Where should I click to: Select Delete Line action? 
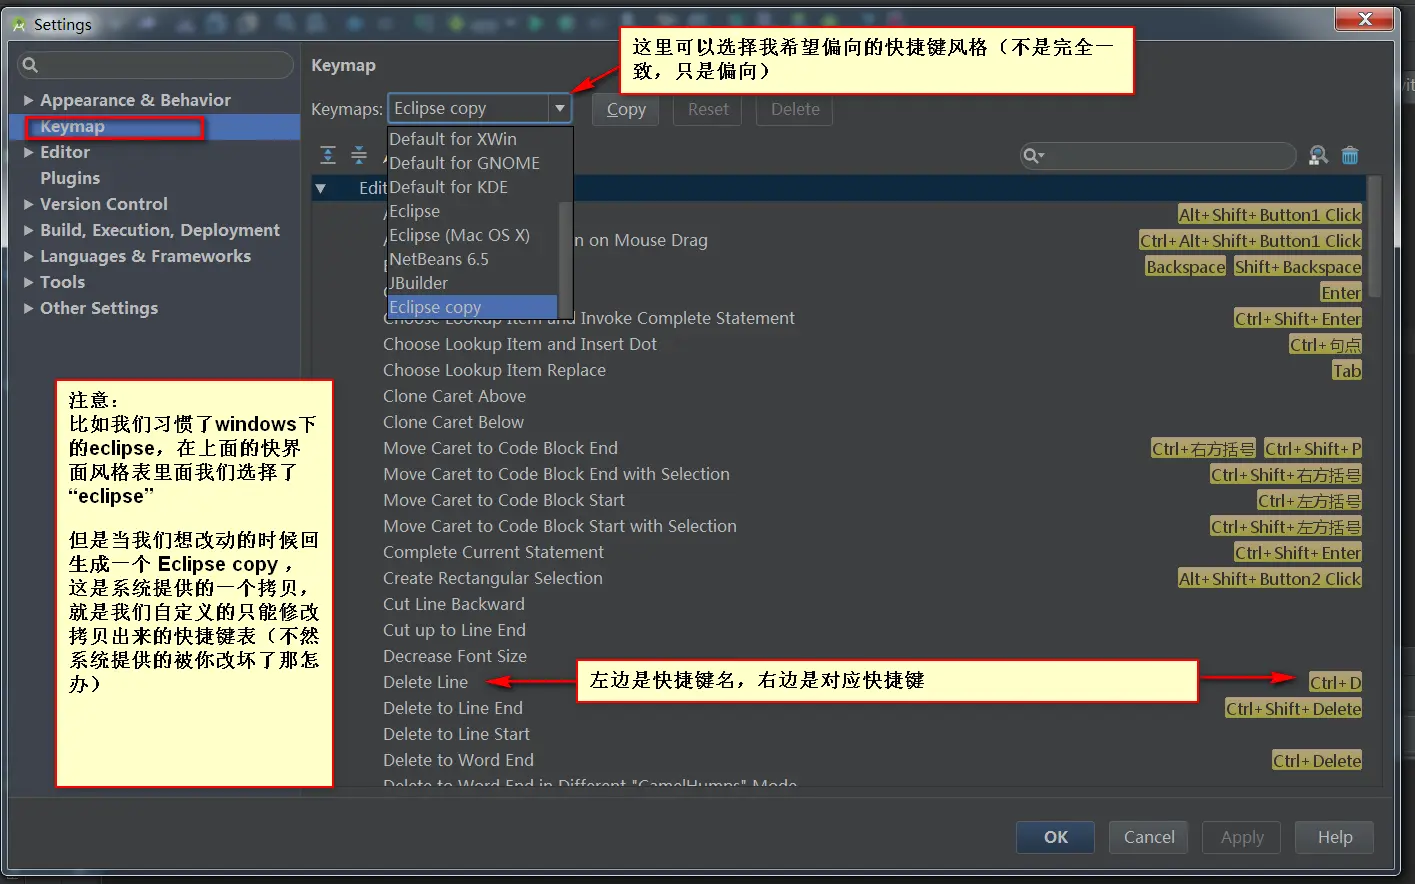click(425, 682)
